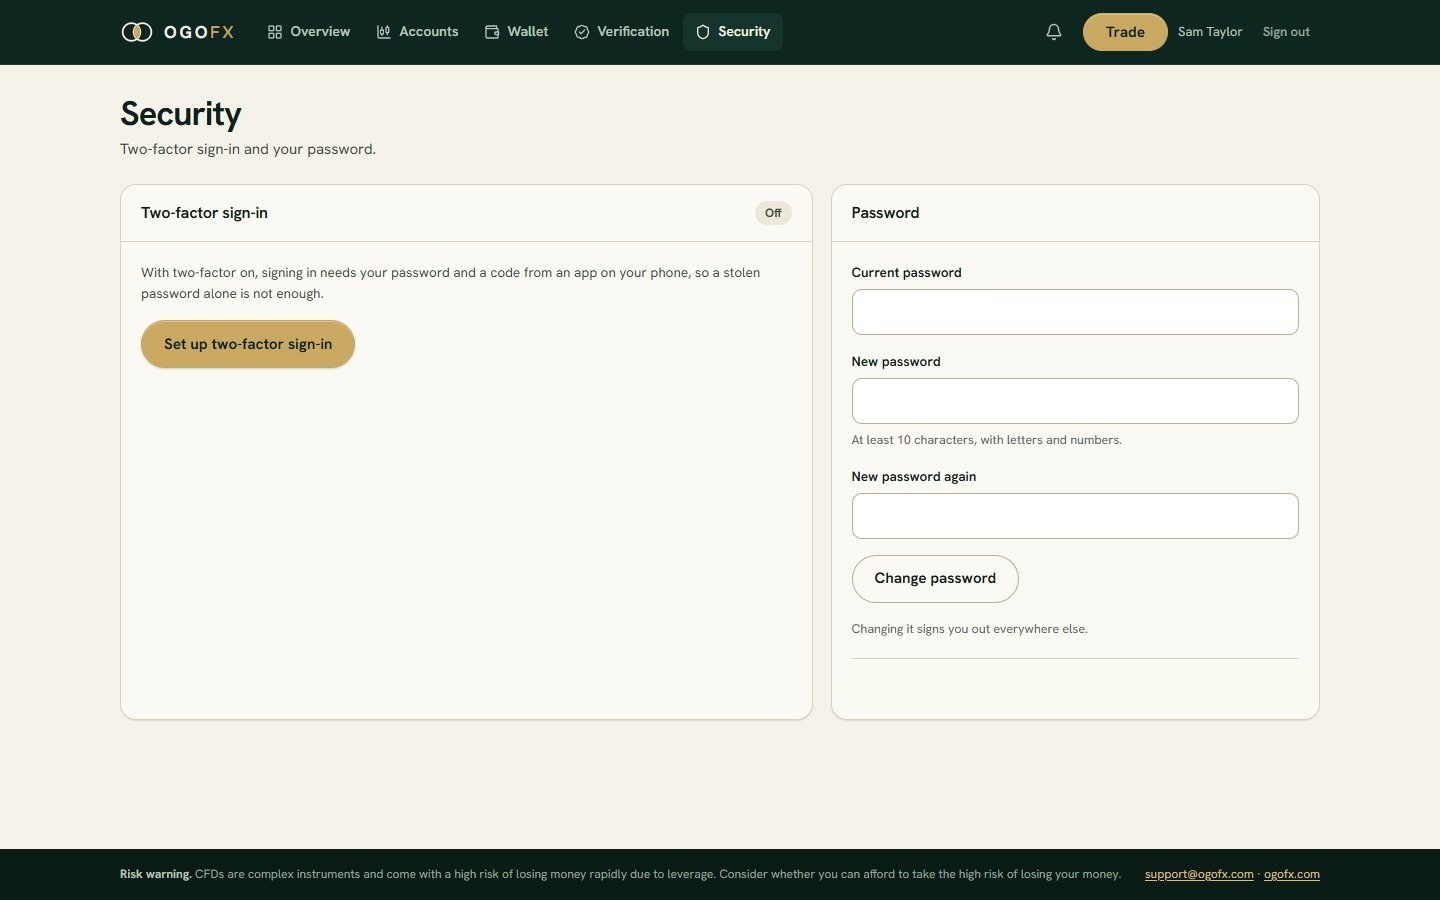The height and width of the screenshot is (900, 1440).
Task: Open the Verification nav tab
Action: (622, 32)
